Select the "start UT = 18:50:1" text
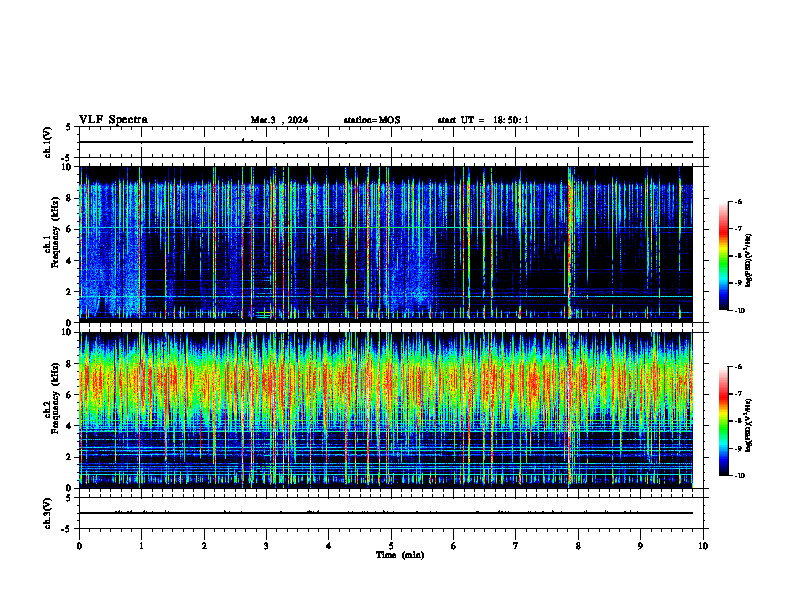This screenshot has height=612, width=792. (483, 120)
